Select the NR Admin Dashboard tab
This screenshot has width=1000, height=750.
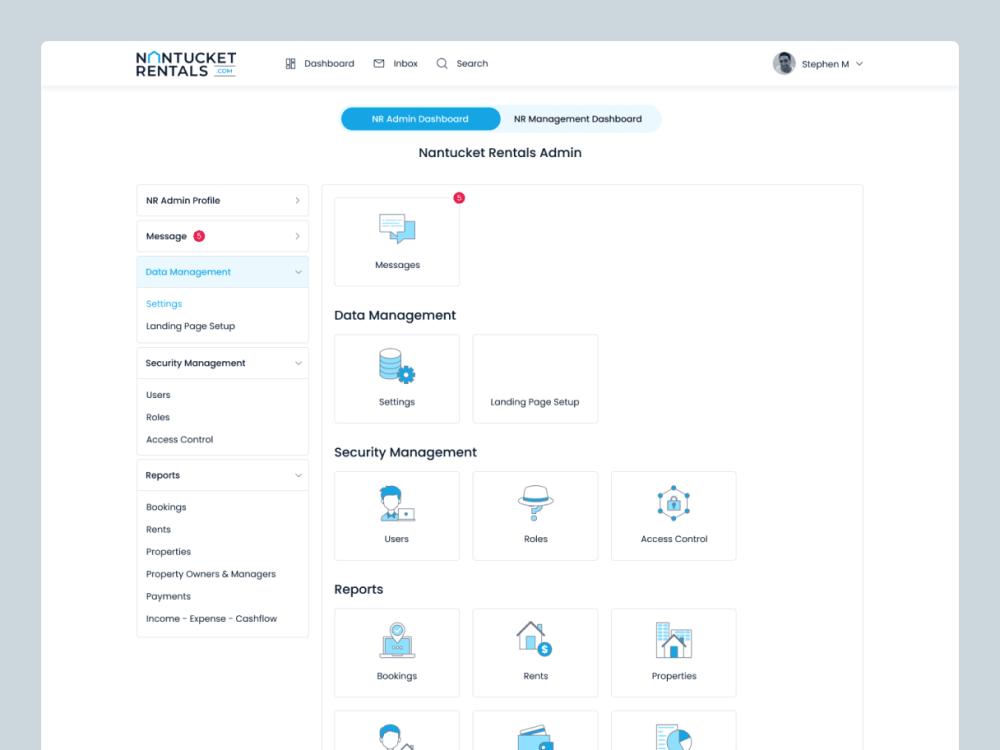click(420, 118)
